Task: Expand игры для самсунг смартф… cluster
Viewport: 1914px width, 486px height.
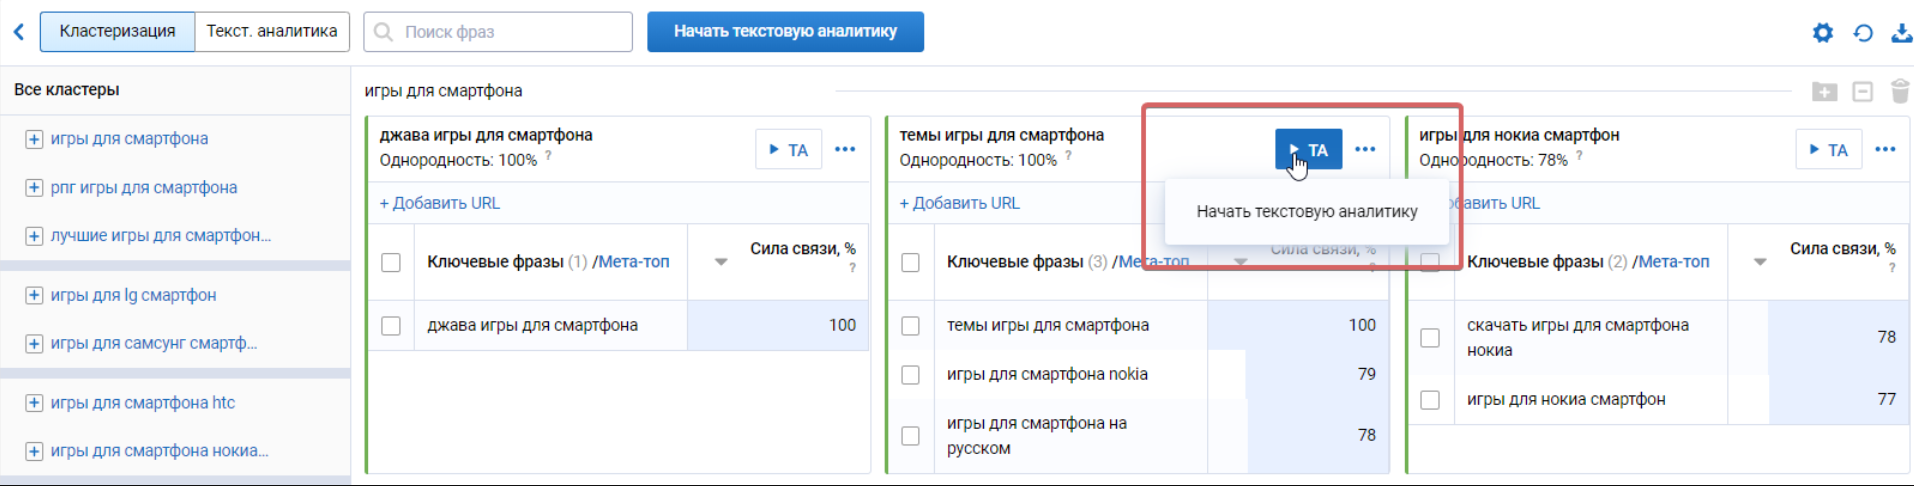Action: (34, 344)
